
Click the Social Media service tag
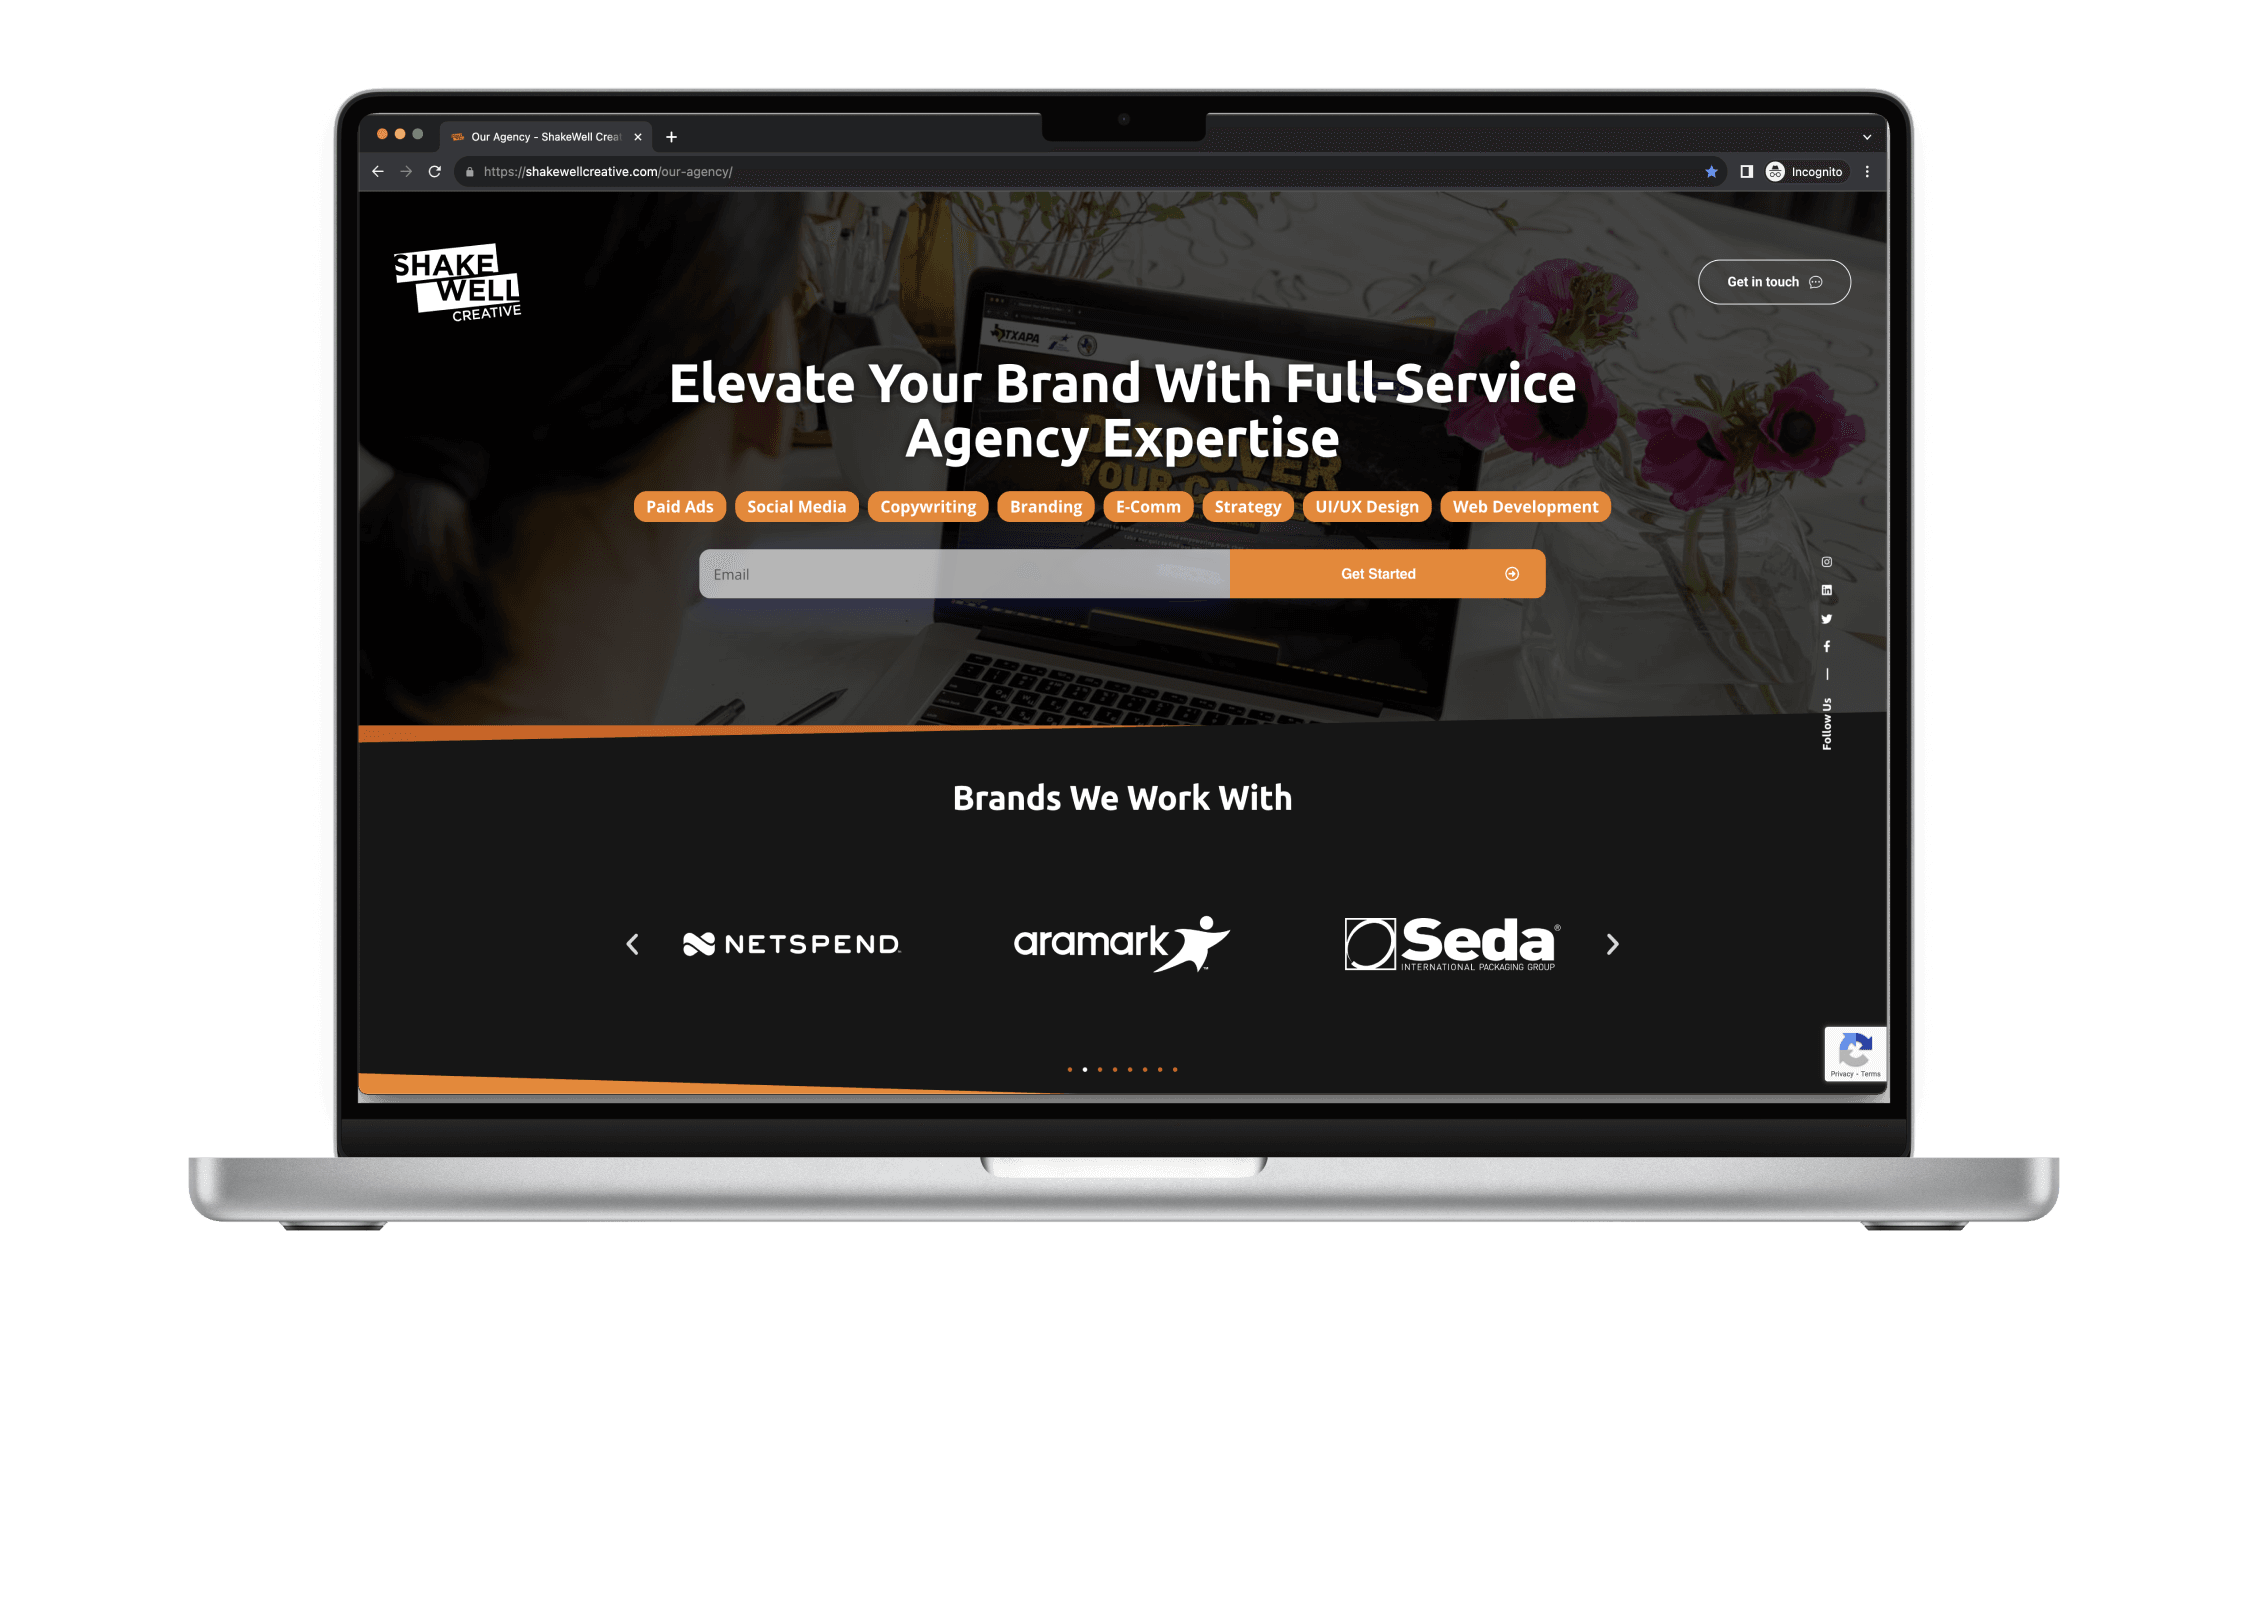(x=797, y=506)
